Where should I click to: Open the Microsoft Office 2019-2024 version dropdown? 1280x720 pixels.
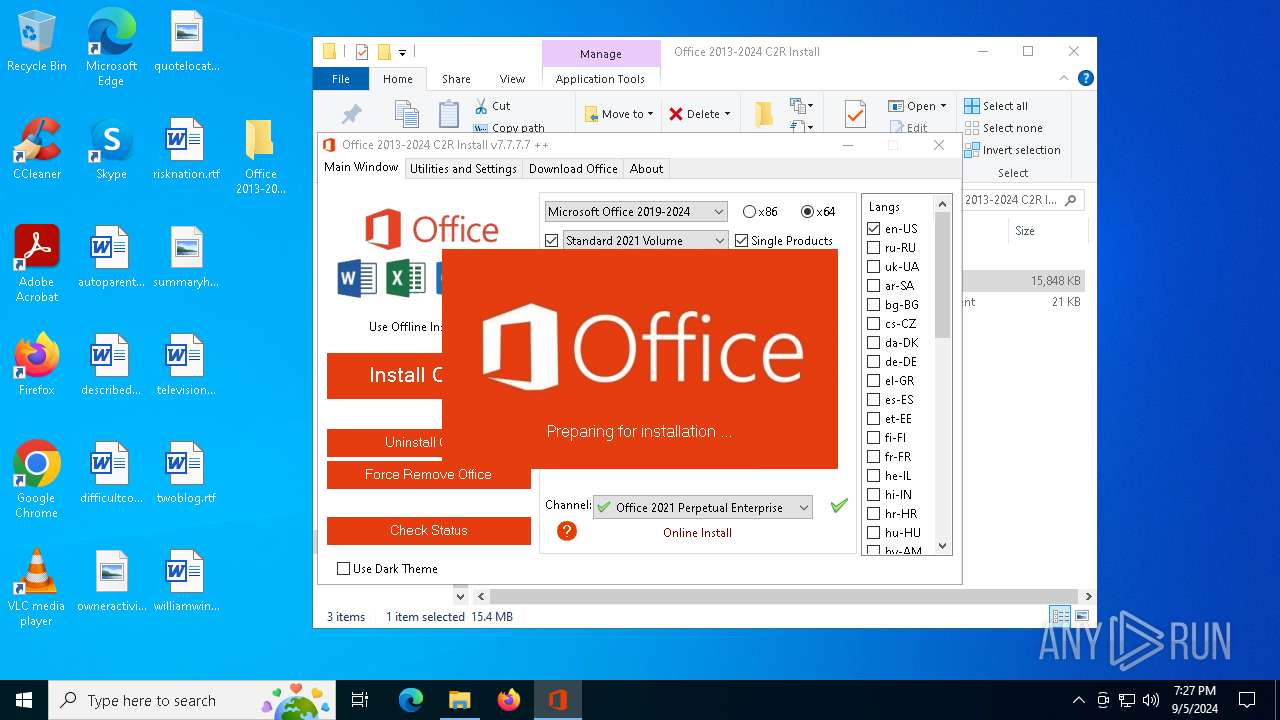(x=636, y=212)
